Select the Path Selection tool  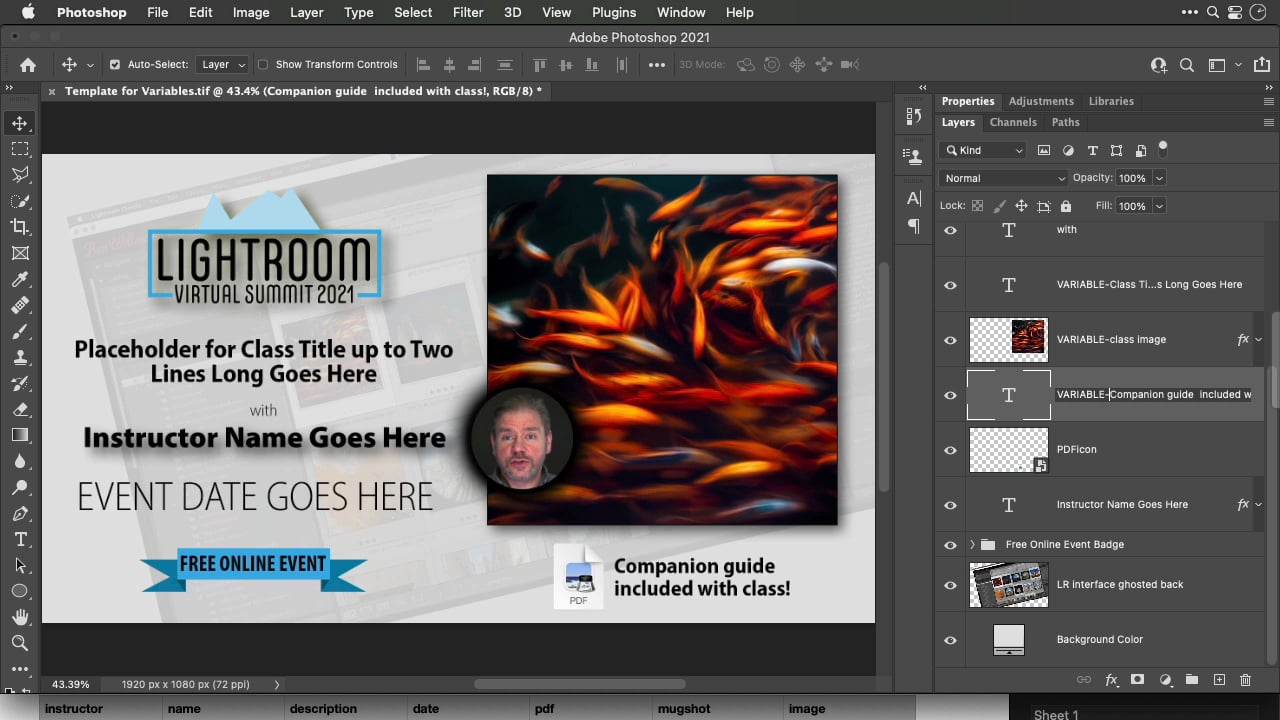[20, 566]
